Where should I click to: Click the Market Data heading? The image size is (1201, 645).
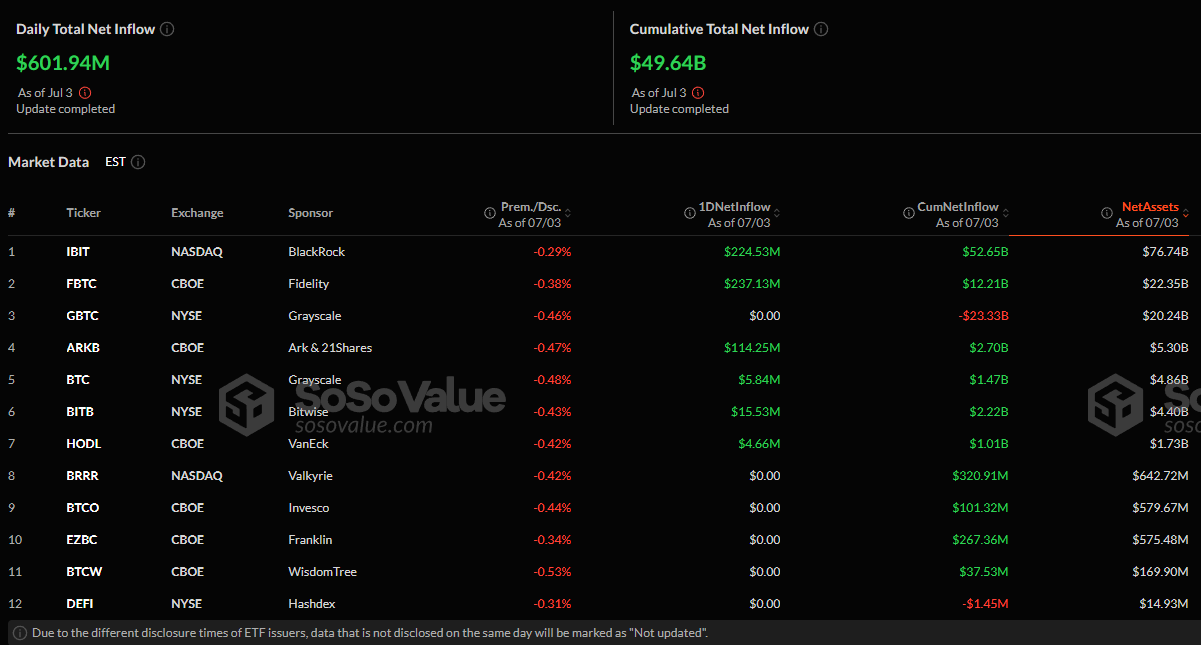(48, 162)
